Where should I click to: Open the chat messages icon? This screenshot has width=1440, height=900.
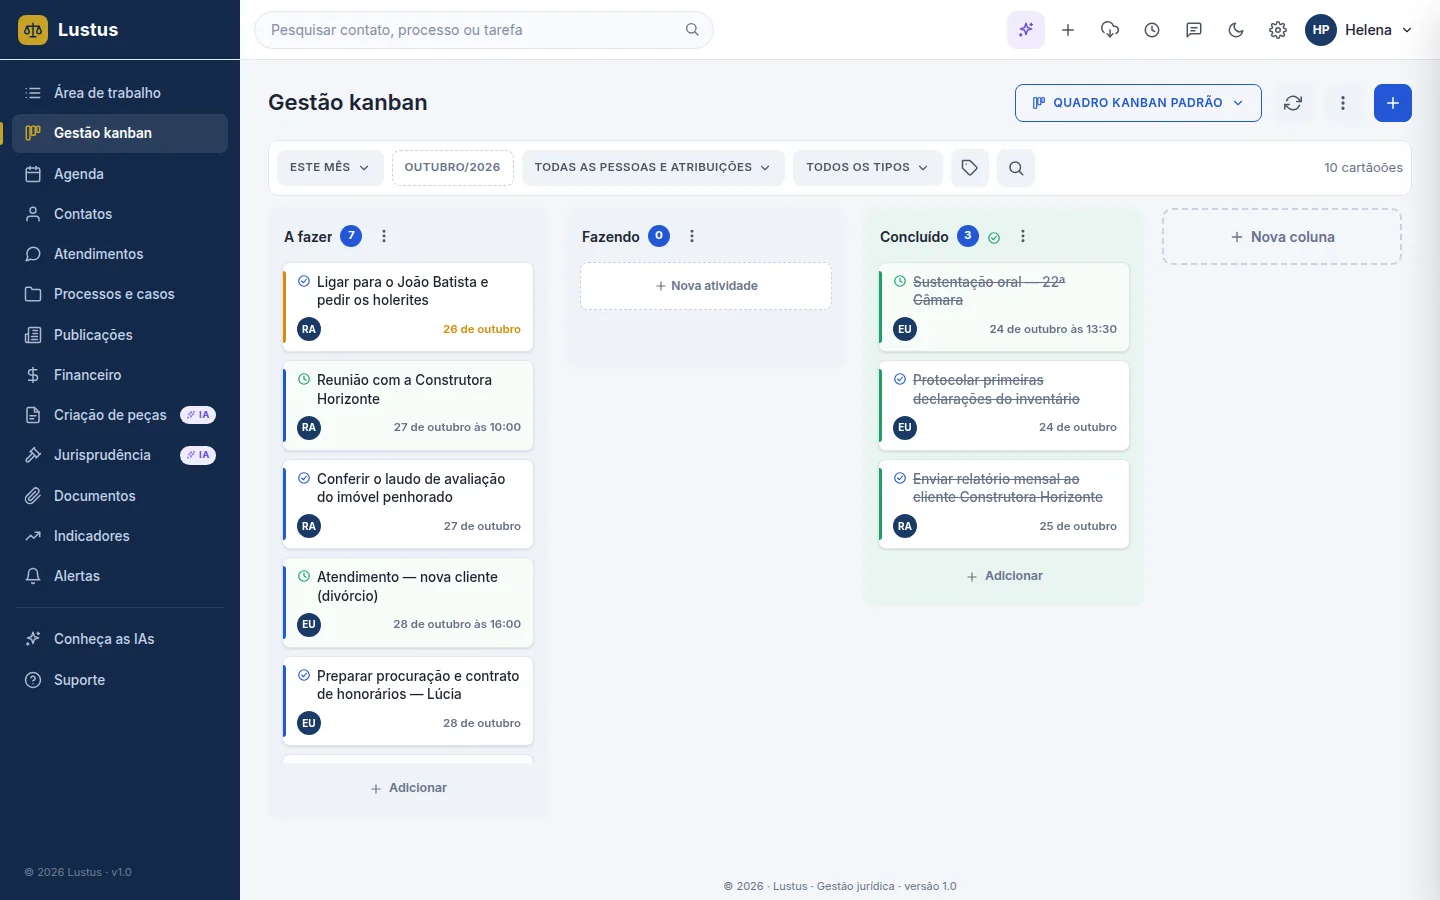pos(1194,30)
